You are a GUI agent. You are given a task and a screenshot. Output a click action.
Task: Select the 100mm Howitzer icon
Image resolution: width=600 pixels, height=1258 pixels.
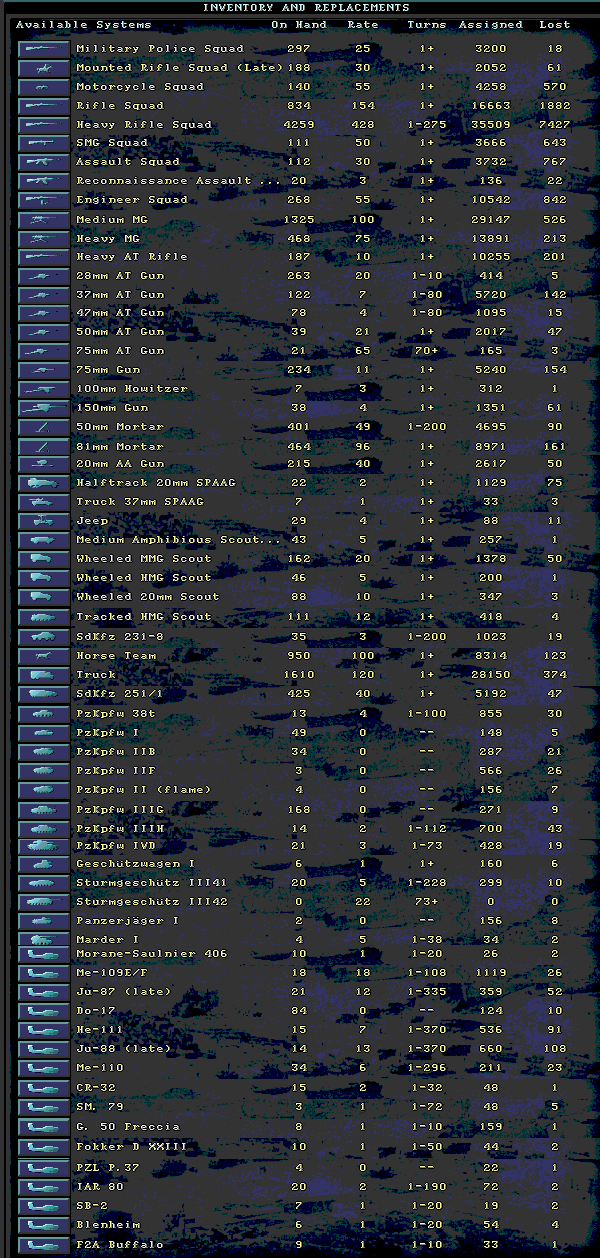coord(44,389)
